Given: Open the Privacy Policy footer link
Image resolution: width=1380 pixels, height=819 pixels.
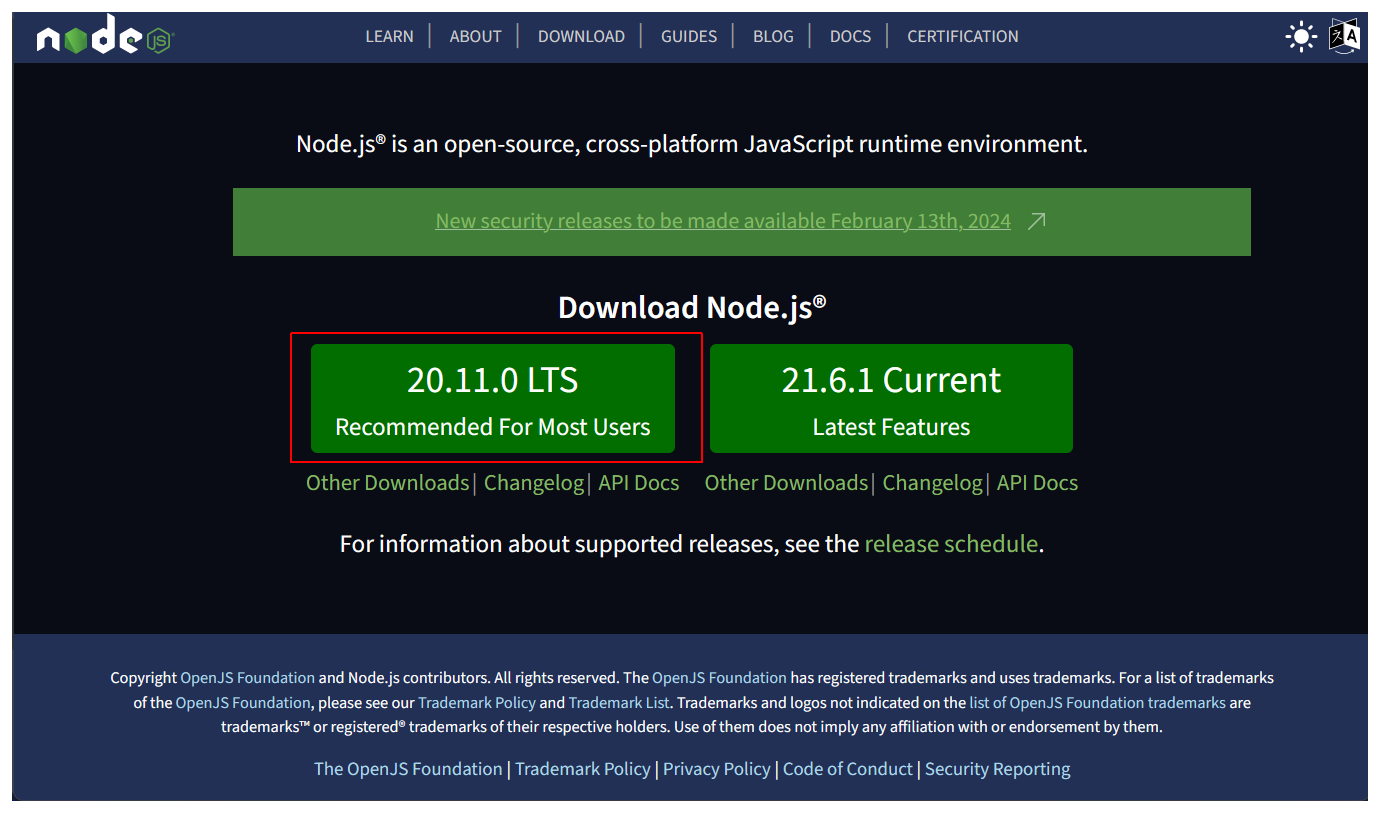Looking at the screenshot, I should coord(717,769).
